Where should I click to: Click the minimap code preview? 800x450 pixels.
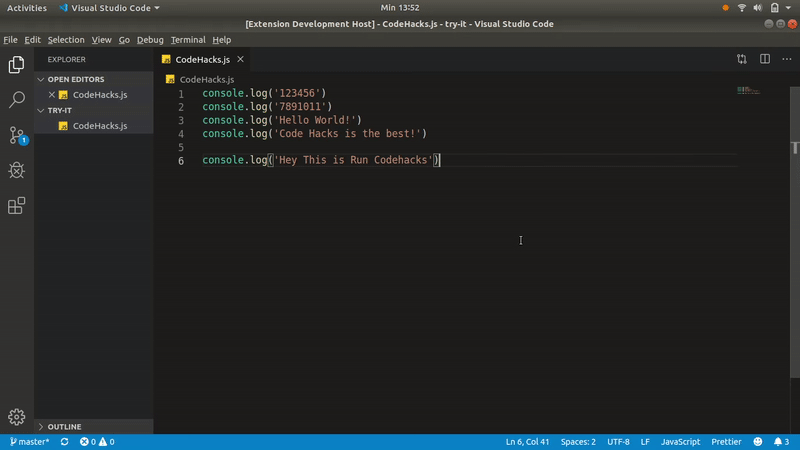tap(748, 90)
